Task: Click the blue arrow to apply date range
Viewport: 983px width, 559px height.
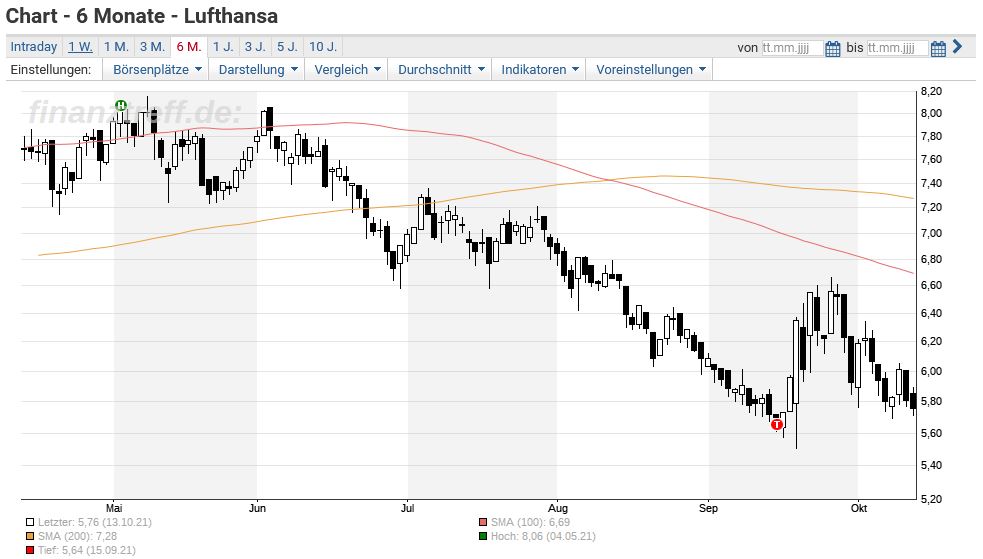Action: tap(957, 46)
